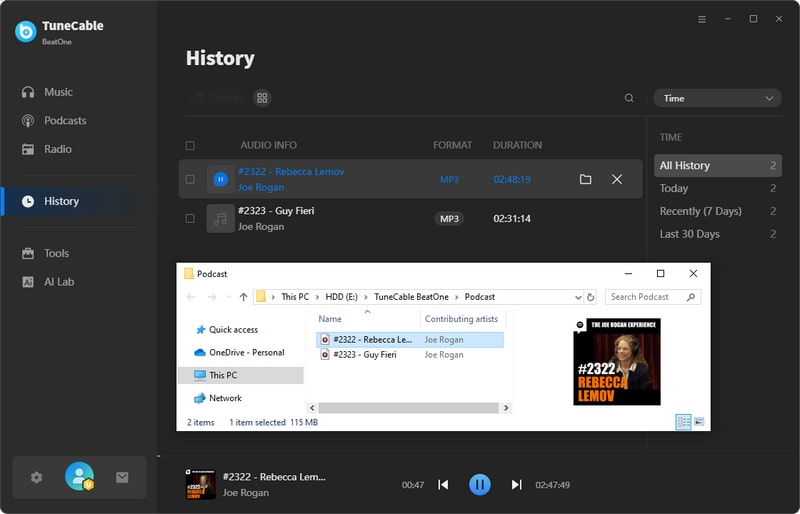The width and height of the screenshot is (800, 514).
Task: Open Tools from the sidebar
Action: tap(45, 253)
